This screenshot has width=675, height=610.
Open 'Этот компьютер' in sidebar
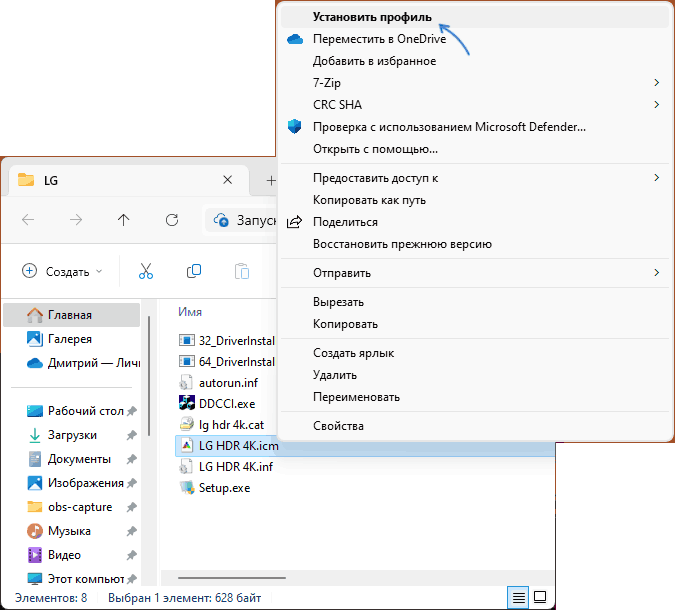point(71,579)
